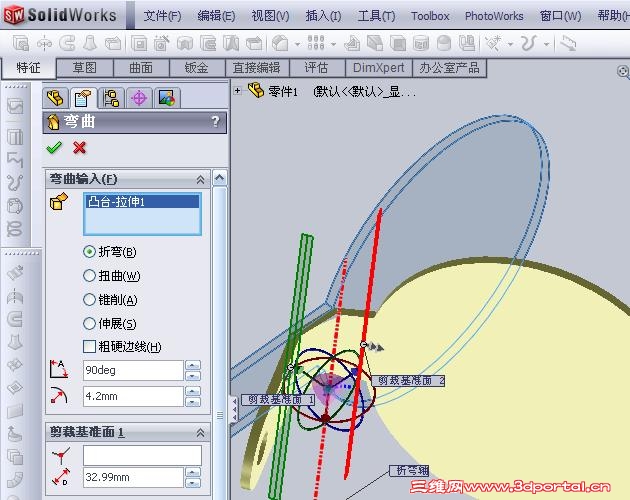This screenshot has height=500, width=630.
Task: Collapse the 弯曲输入(F) section
Action: pyautogui.click(x=200, y=179)
